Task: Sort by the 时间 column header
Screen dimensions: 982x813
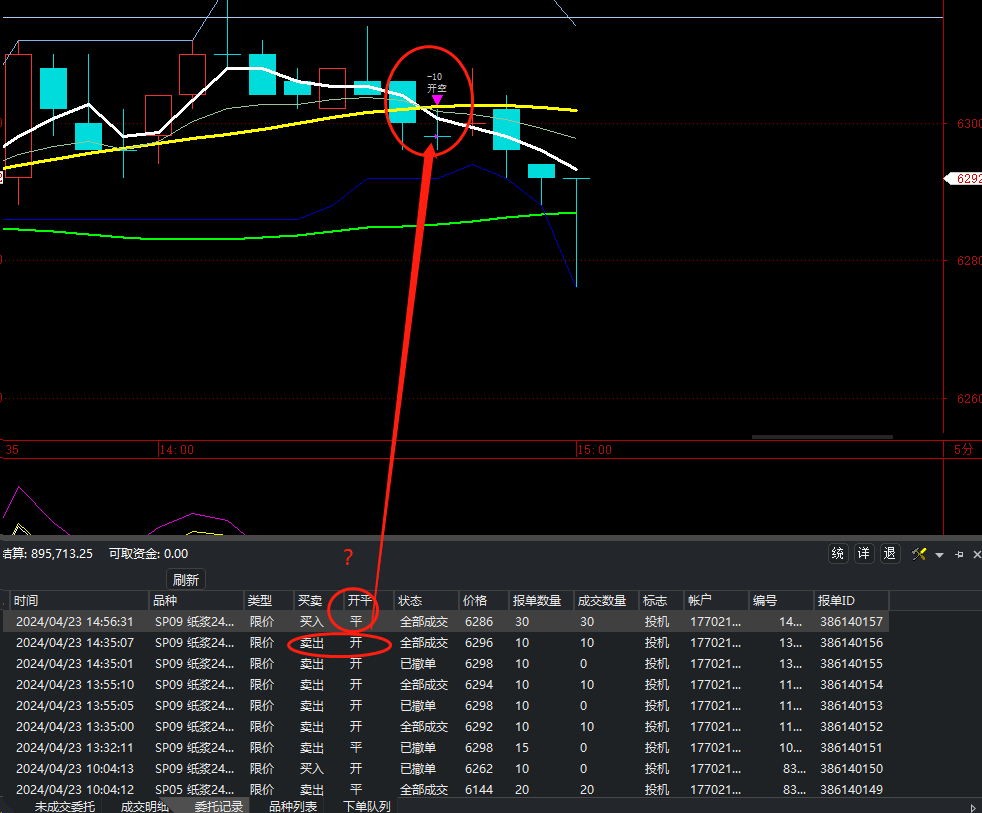Action: pos(80,601)
